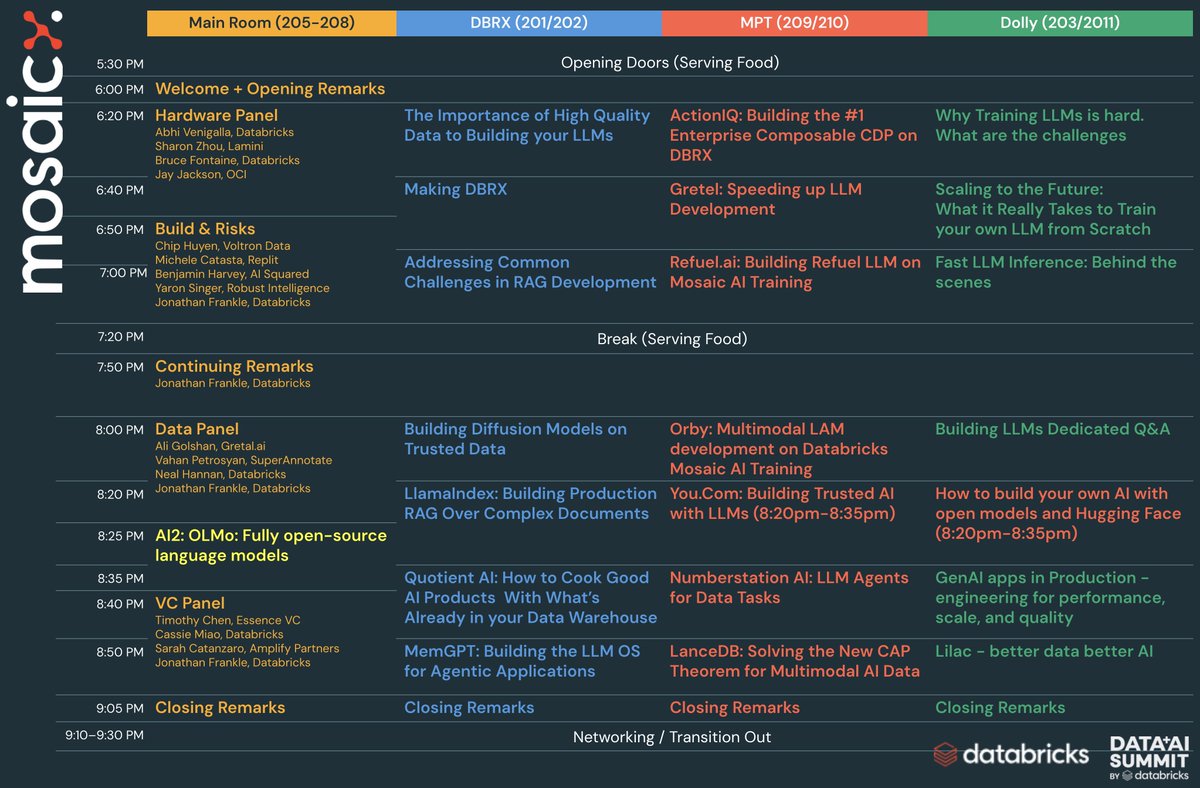Click the 7:20 PM time label
This screenshot has height=788, width=1200.
(120, 337)
